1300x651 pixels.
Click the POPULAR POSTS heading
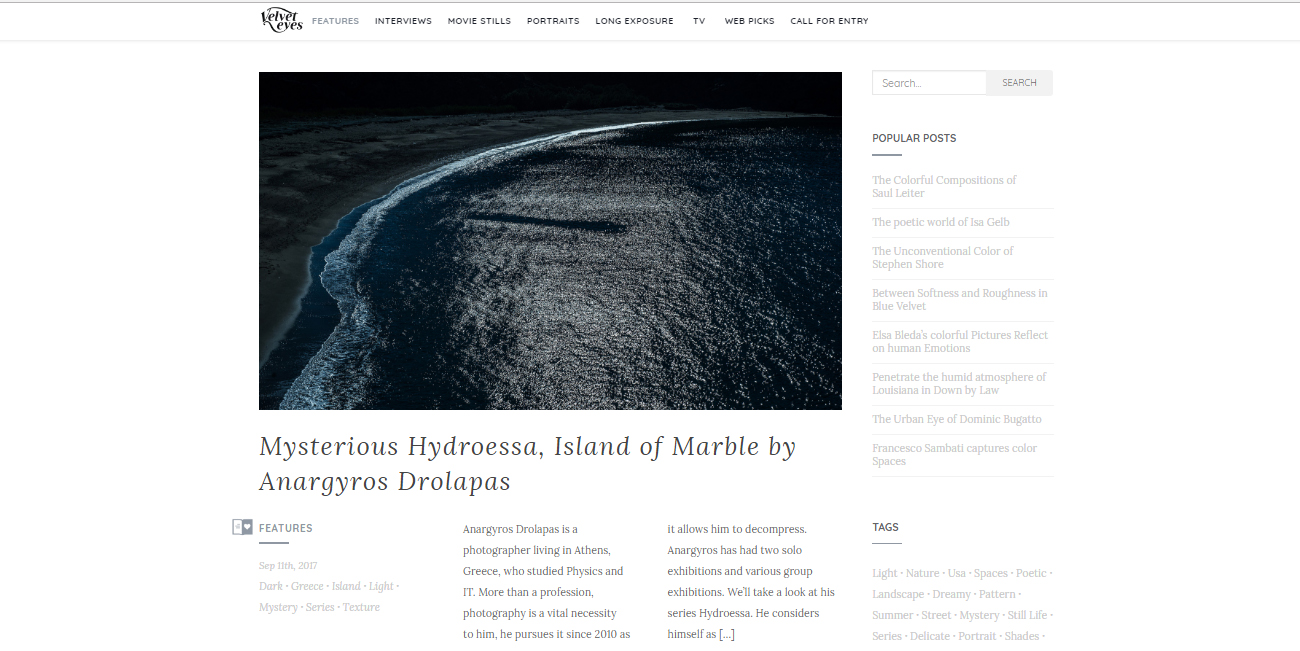(914, 138)
